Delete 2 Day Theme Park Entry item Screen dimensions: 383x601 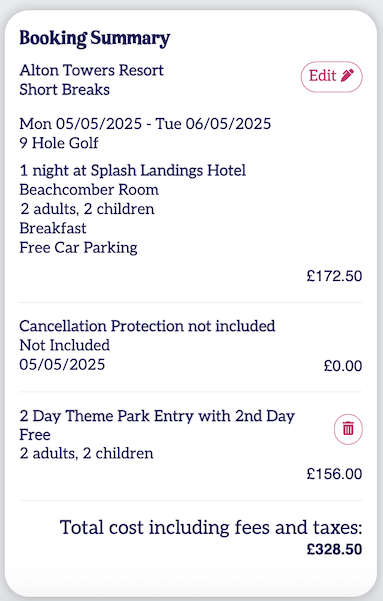point(348,429)
